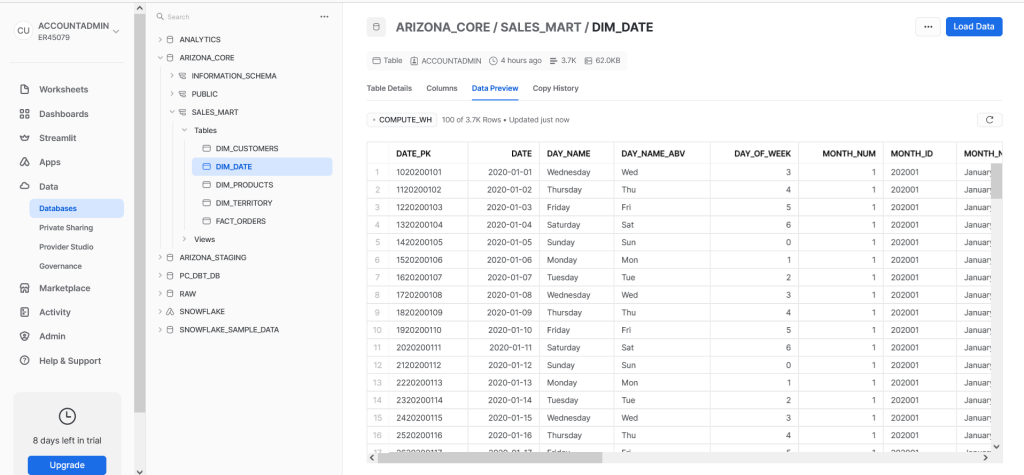Expand the Views folder in SALES_MART
This screenshot has height=475, width=1024.
pyautogui.click(x=184, y=239)
